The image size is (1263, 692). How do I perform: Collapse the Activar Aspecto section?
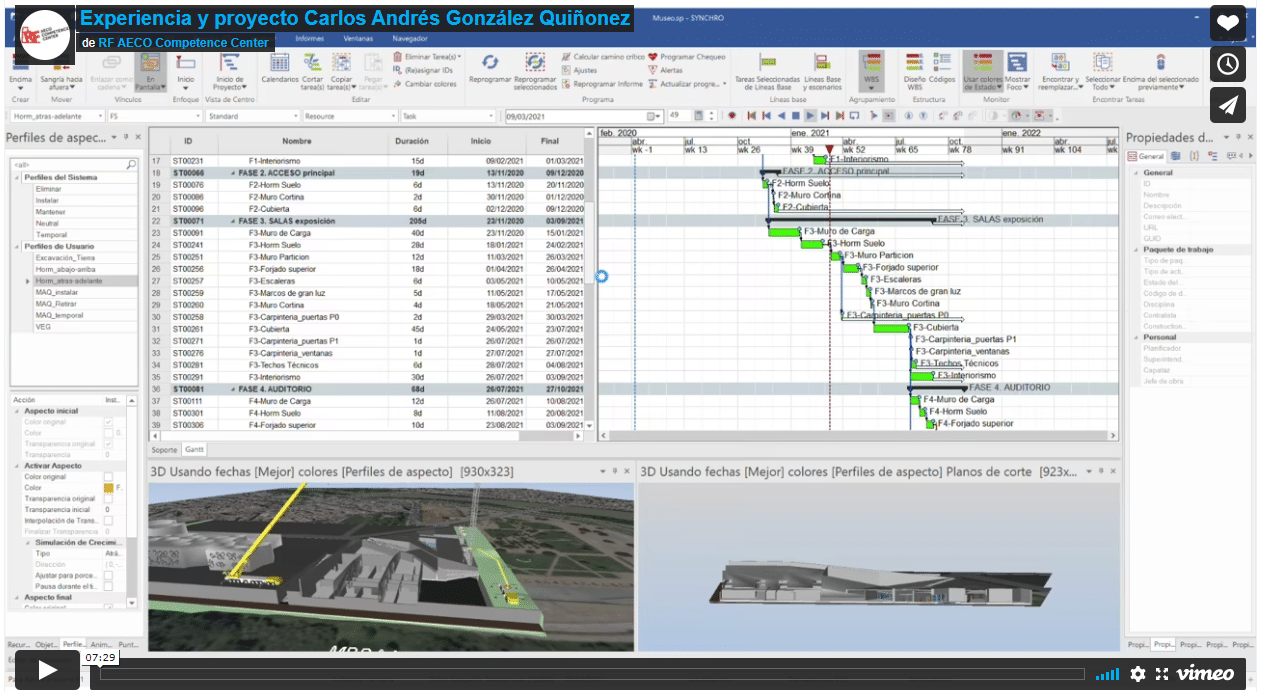(16, 466)
